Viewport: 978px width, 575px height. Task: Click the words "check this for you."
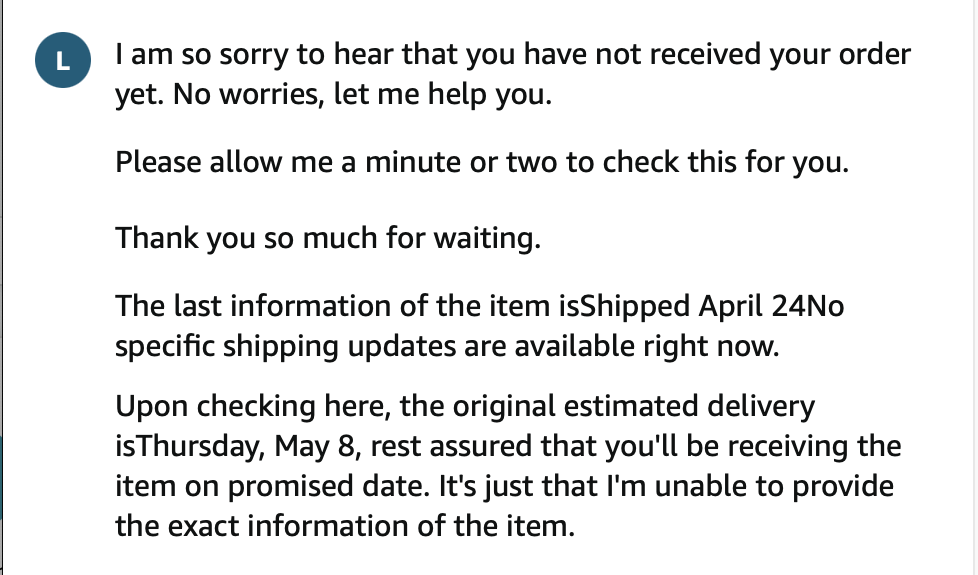pyautogui.click(x=725, y=162)
